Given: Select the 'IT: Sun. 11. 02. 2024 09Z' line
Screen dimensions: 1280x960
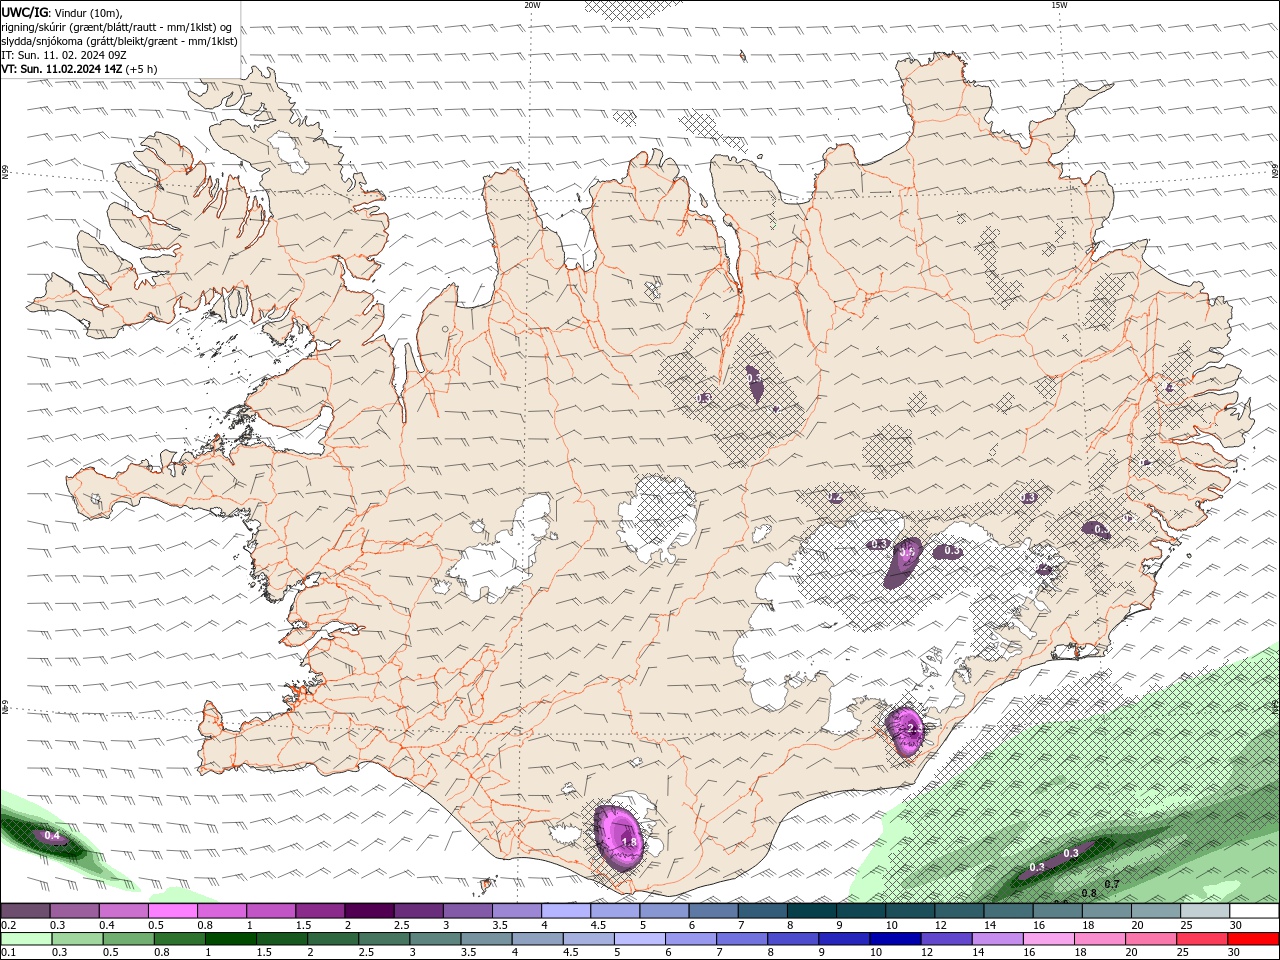Looking at the screenshot, I should point(64,55).
